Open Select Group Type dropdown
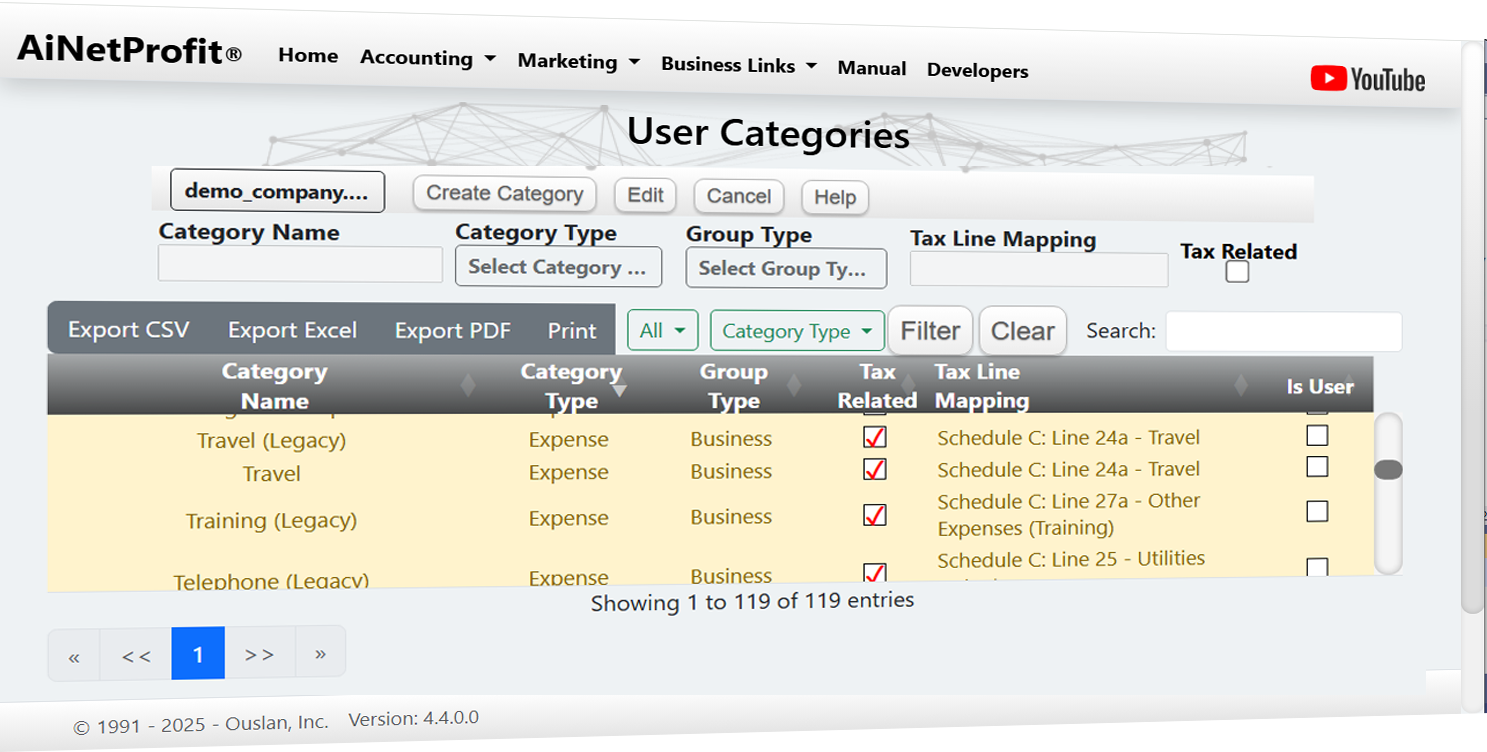1487x752 pixels. pyautogui.click(x=786, y=268)
